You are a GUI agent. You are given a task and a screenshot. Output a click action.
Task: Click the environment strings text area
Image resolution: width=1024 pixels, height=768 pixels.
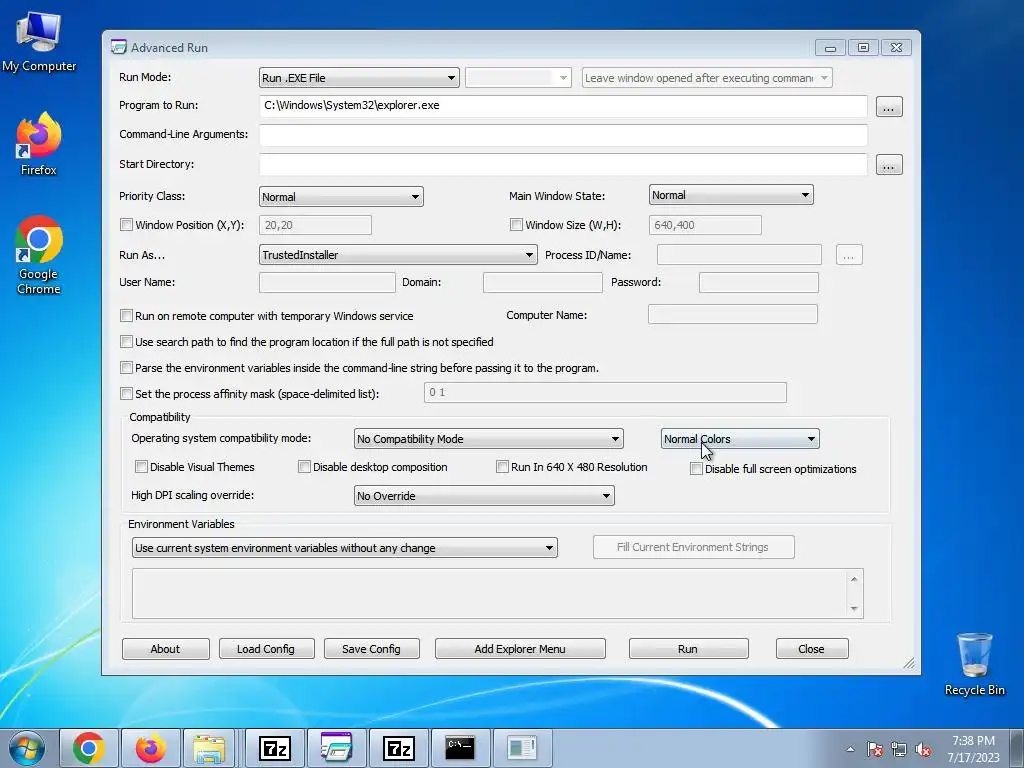(490, 593)
